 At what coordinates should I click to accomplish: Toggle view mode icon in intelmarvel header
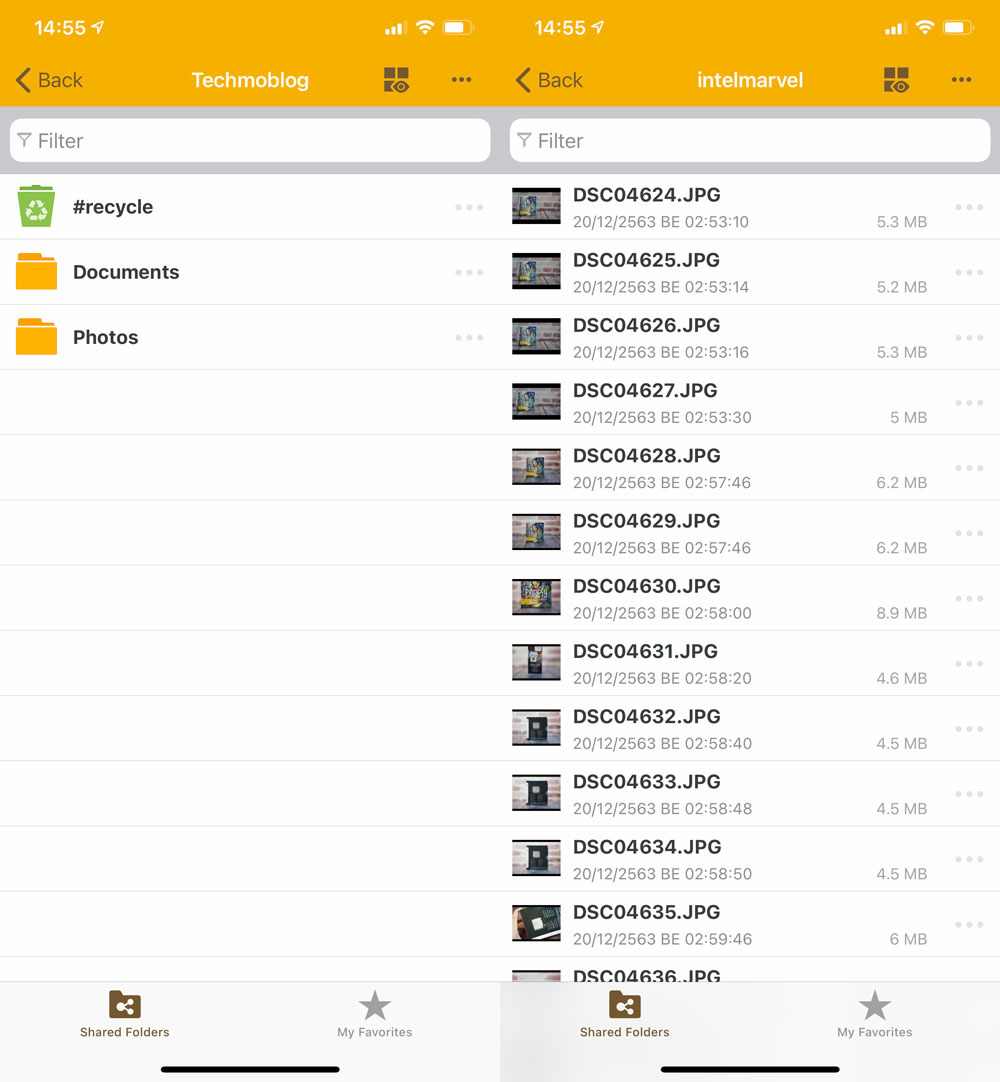click(x=897, y=81)
